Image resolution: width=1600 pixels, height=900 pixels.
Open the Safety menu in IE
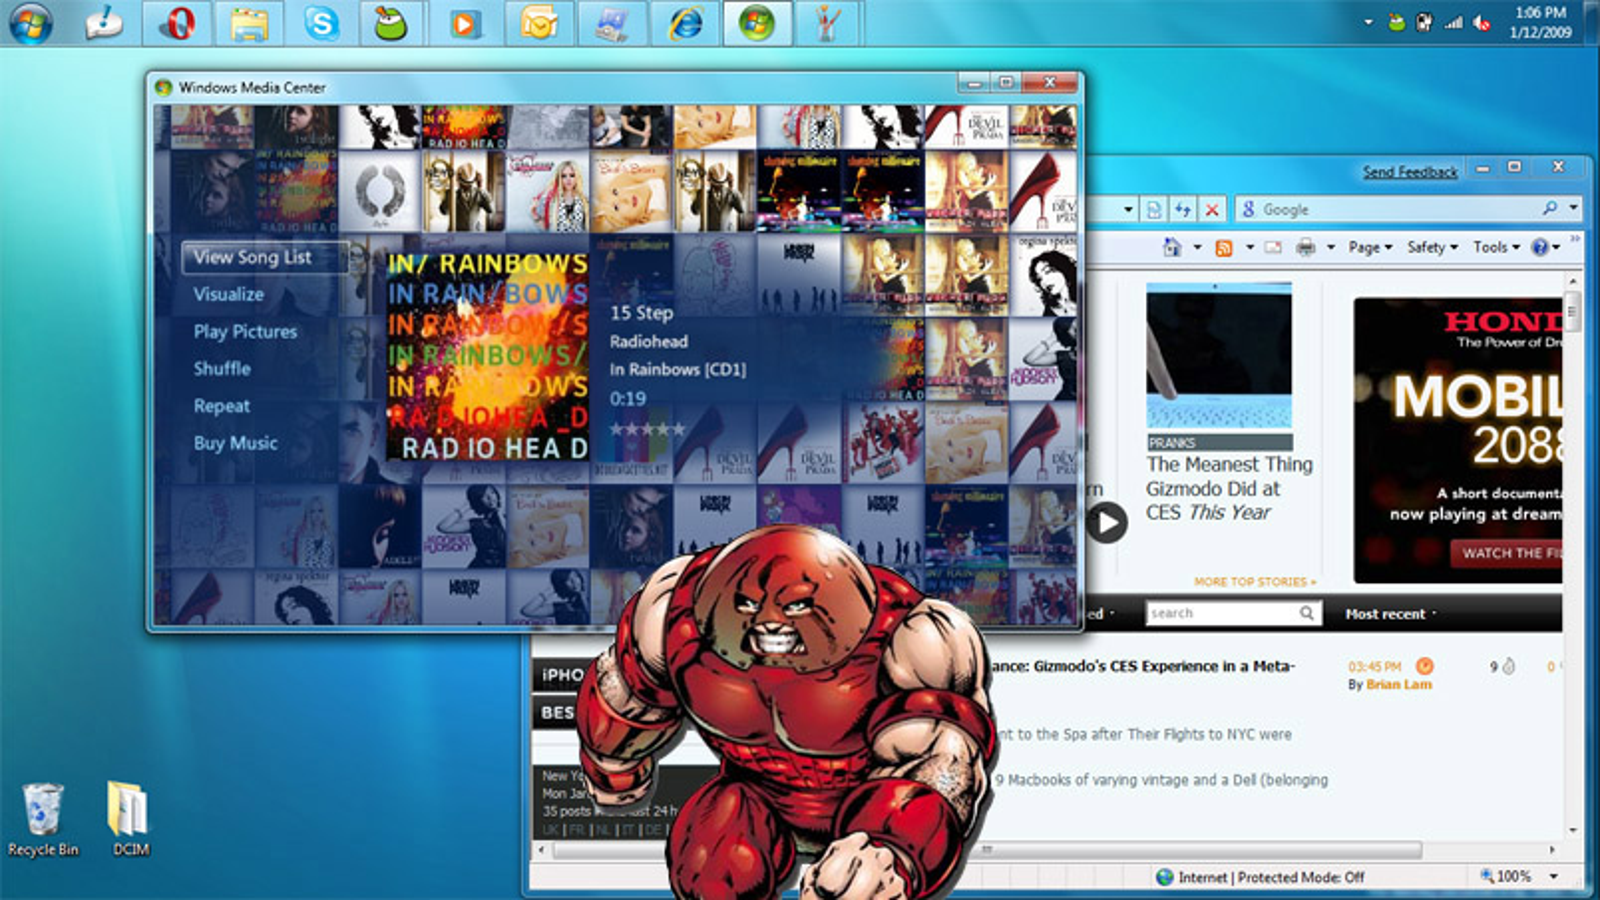click(1432, 247)
